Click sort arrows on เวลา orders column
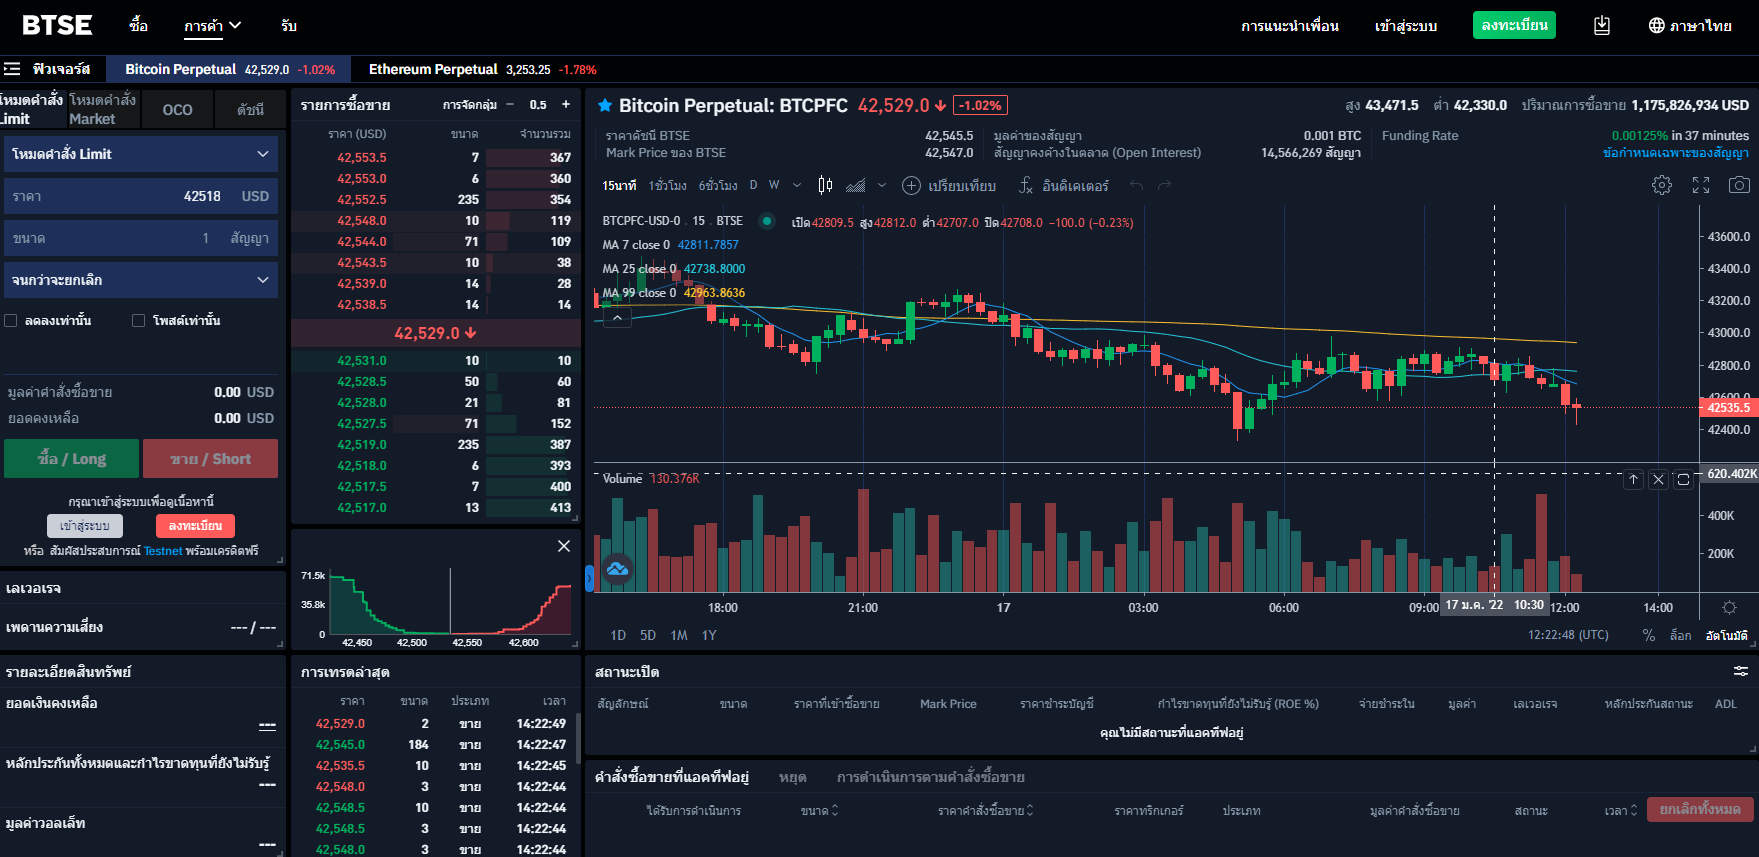1759x857 pixels. click(x=1634, y=810)
